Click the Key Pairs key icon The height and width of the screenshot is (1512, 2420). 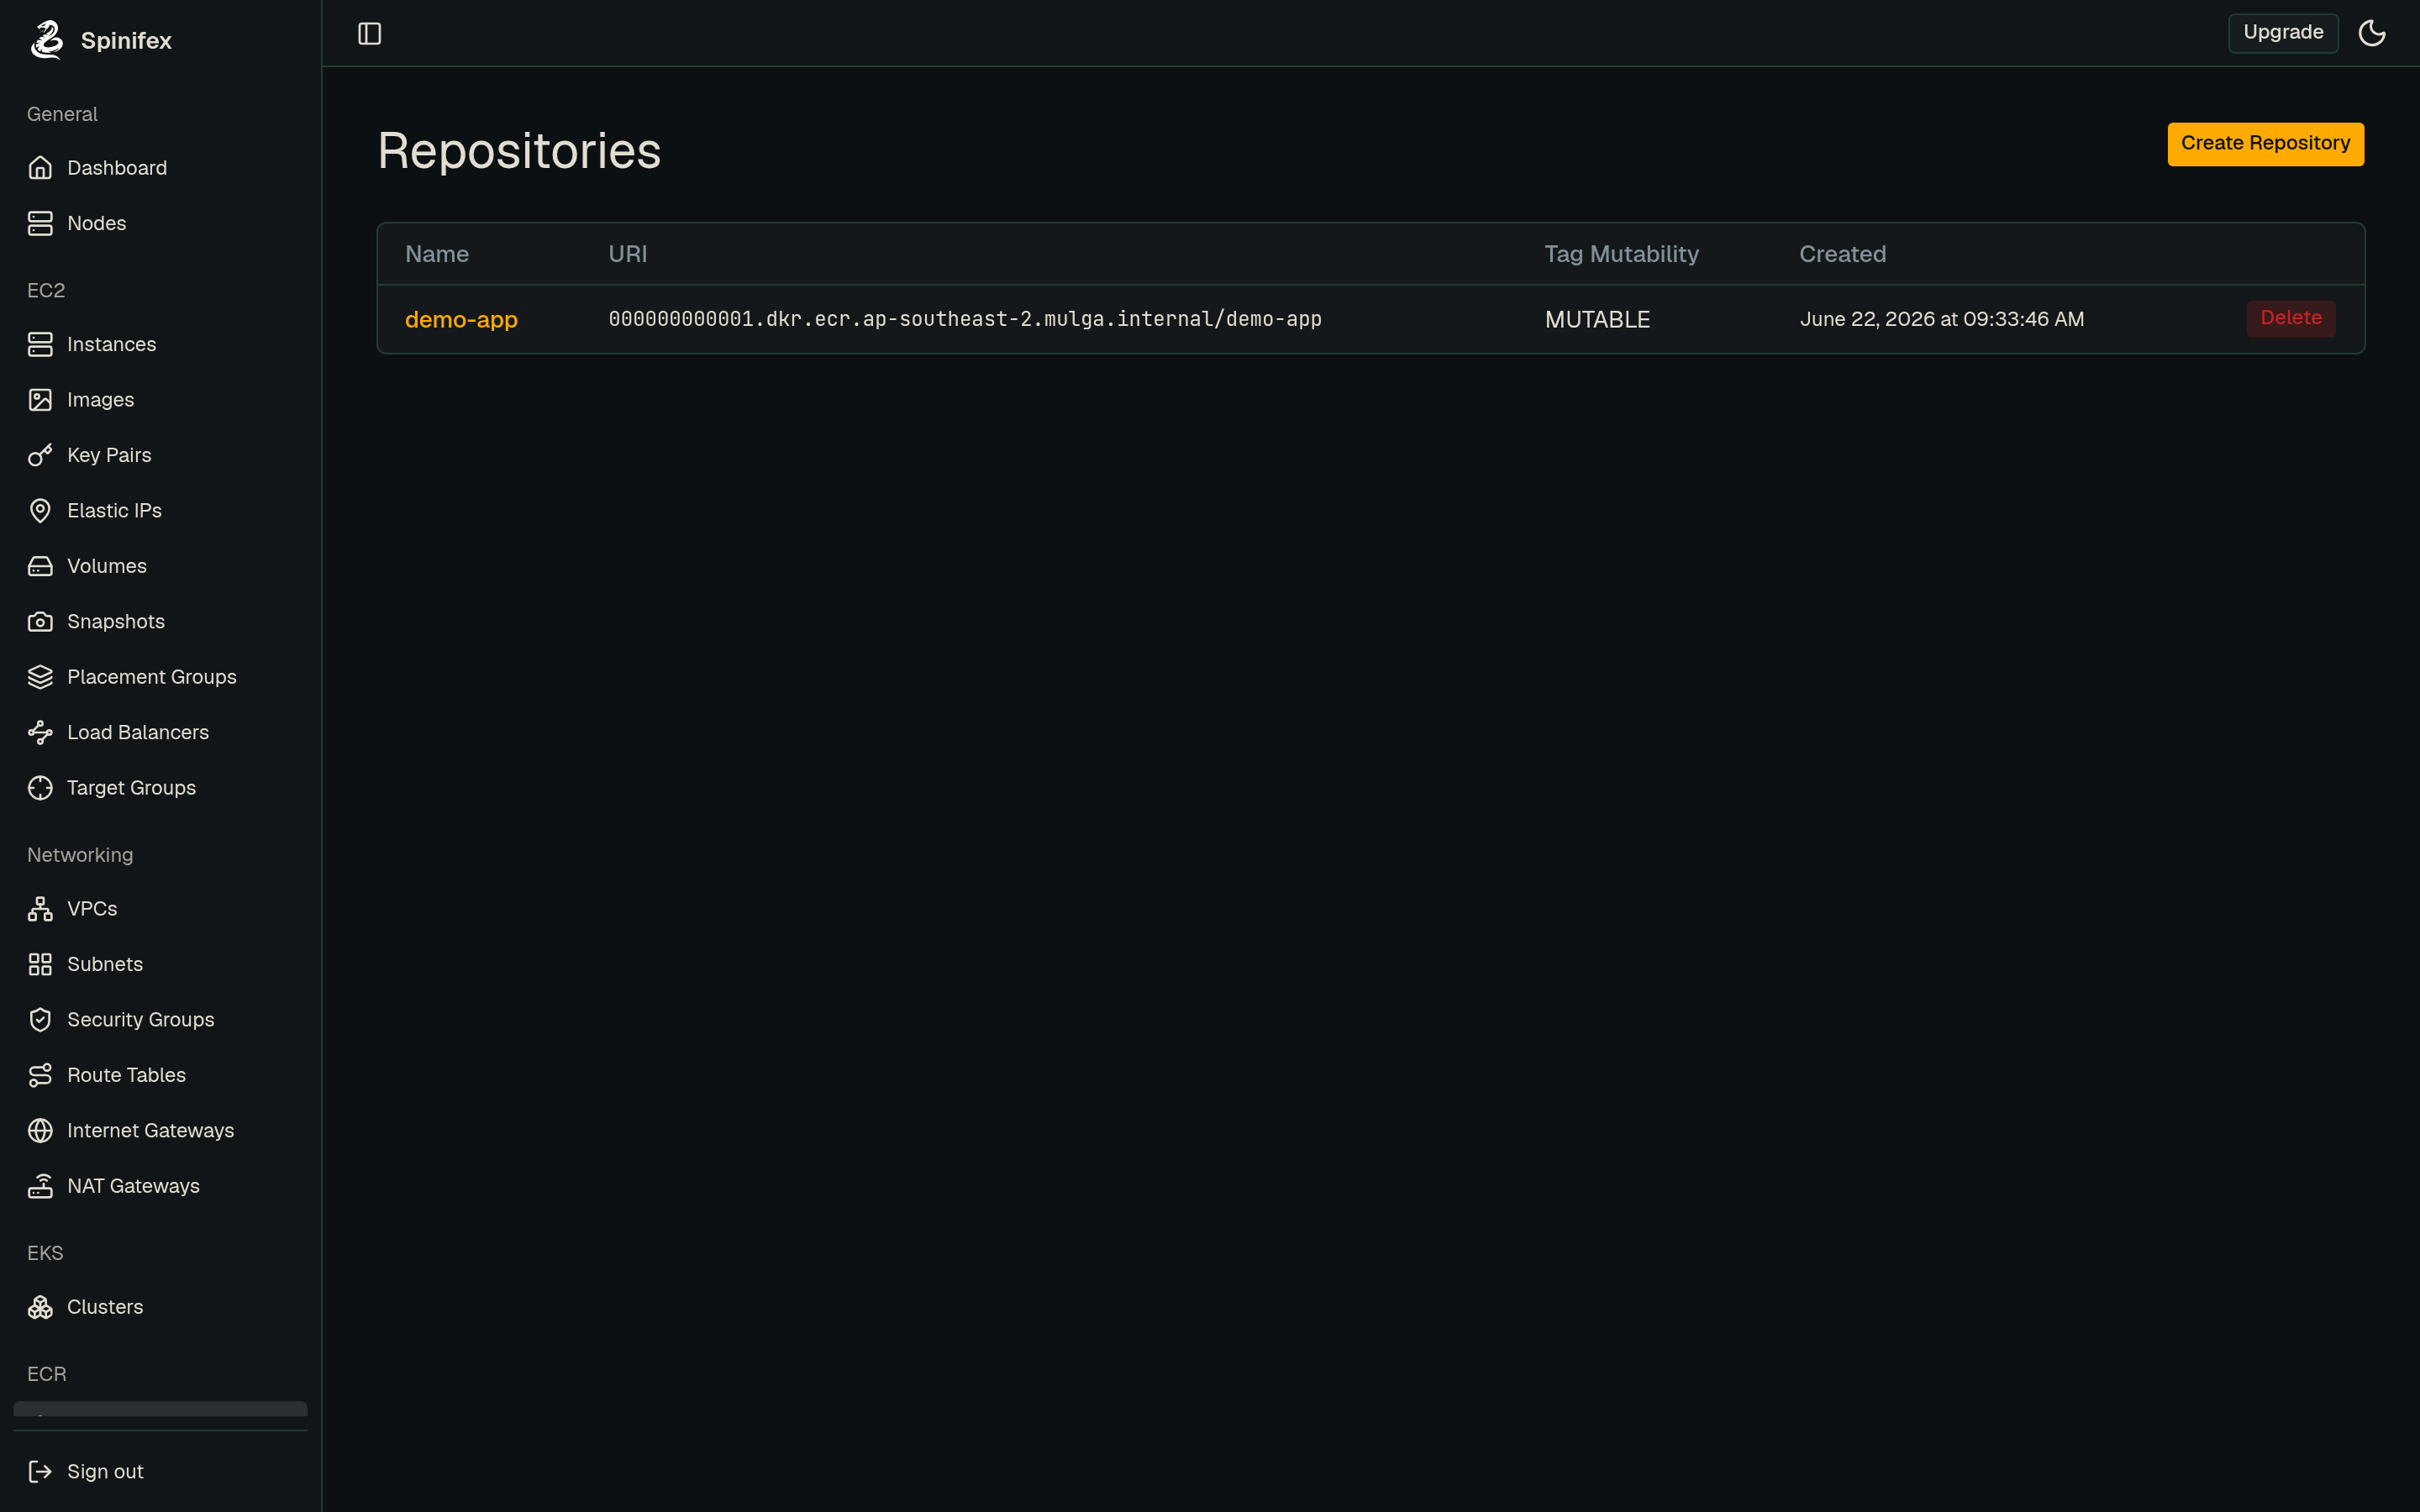click(x=40, y=455)
